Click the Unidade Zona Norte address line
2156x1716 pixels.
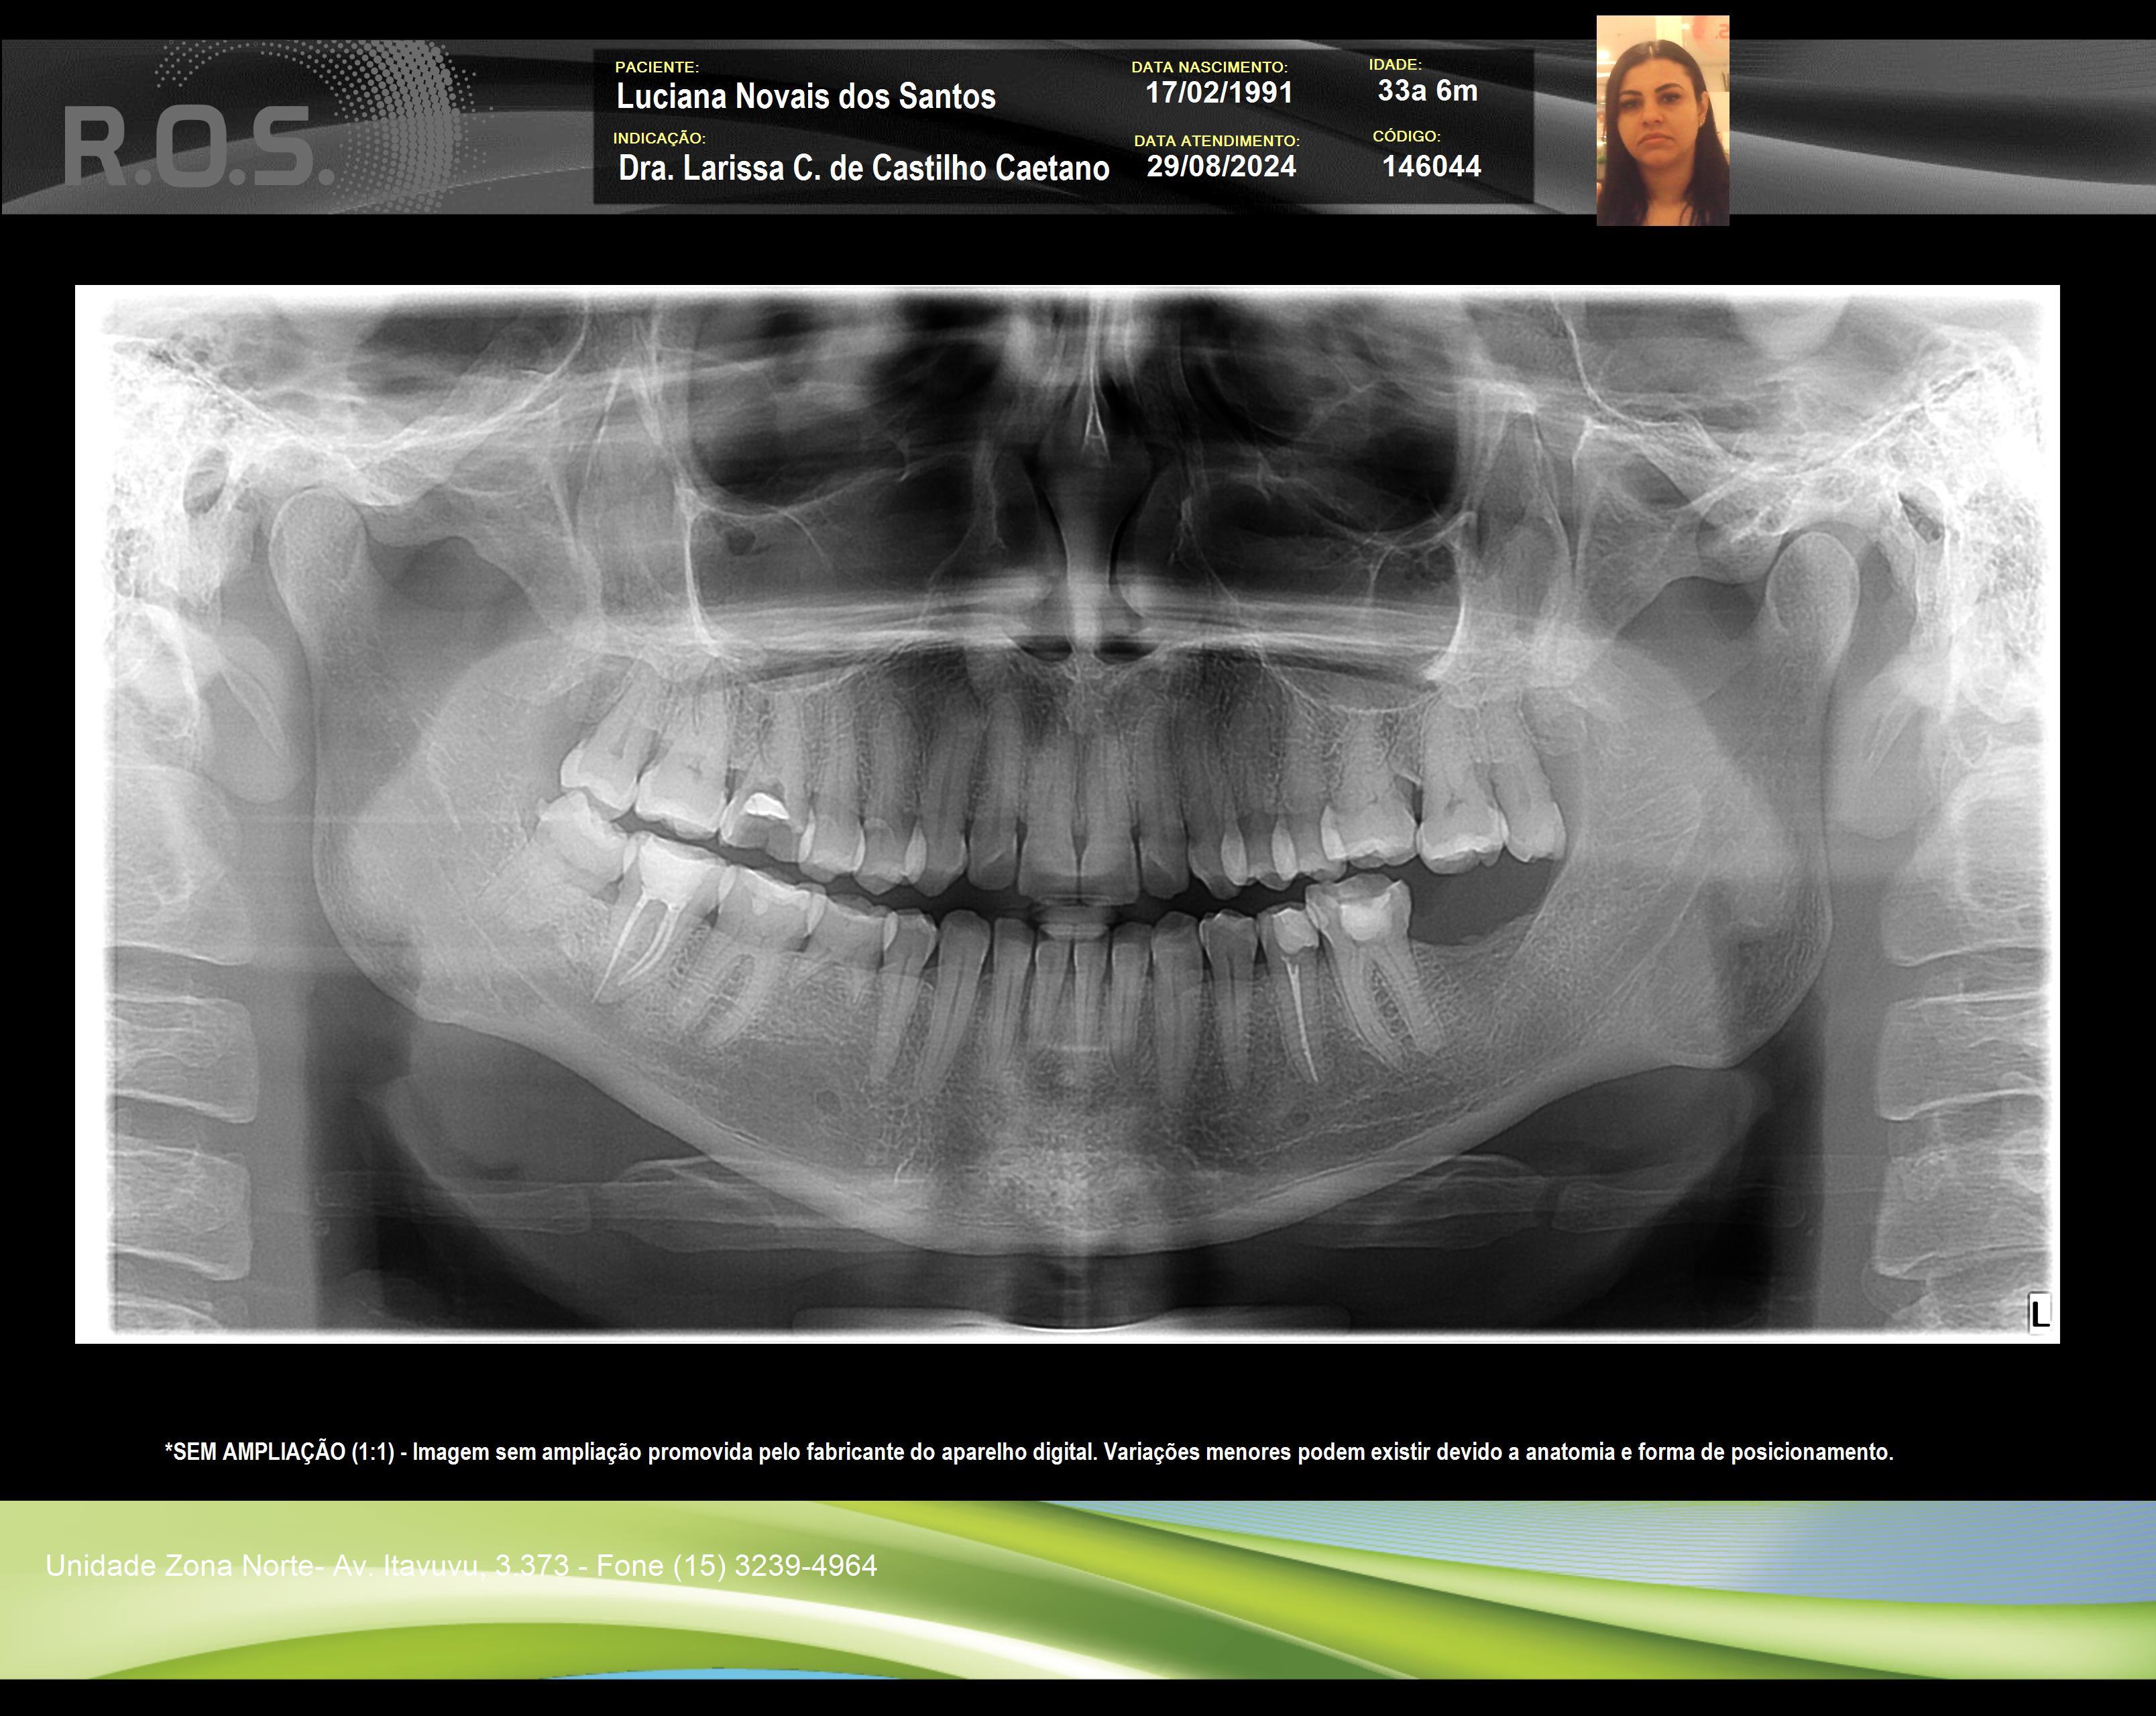(x=461, y=1565)
